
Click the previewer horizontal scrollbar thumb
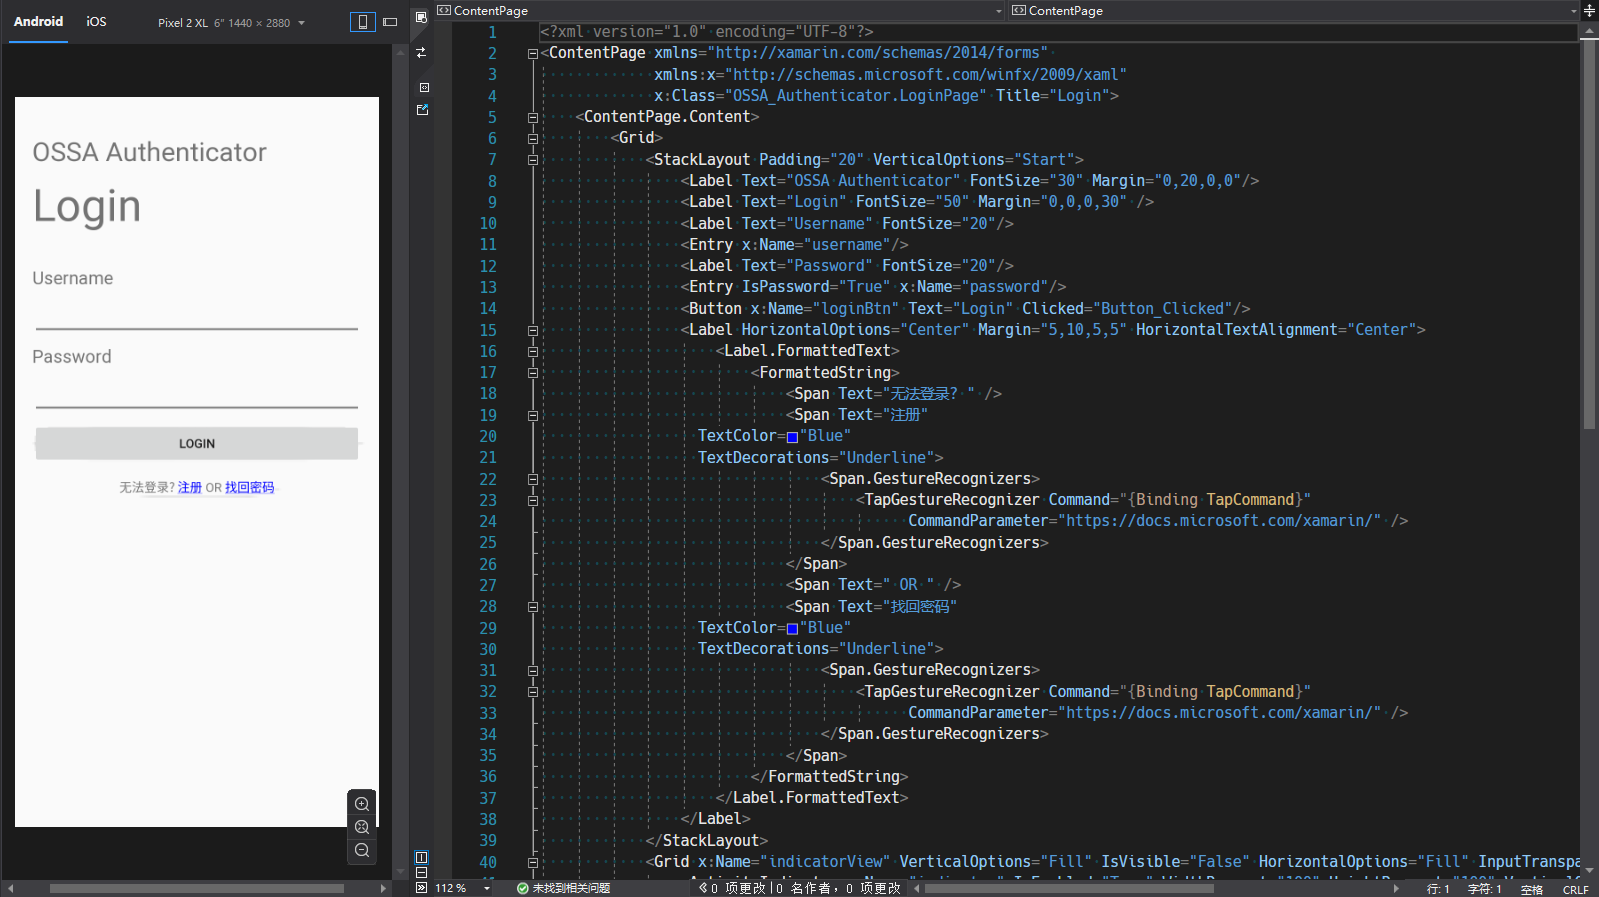197,888
